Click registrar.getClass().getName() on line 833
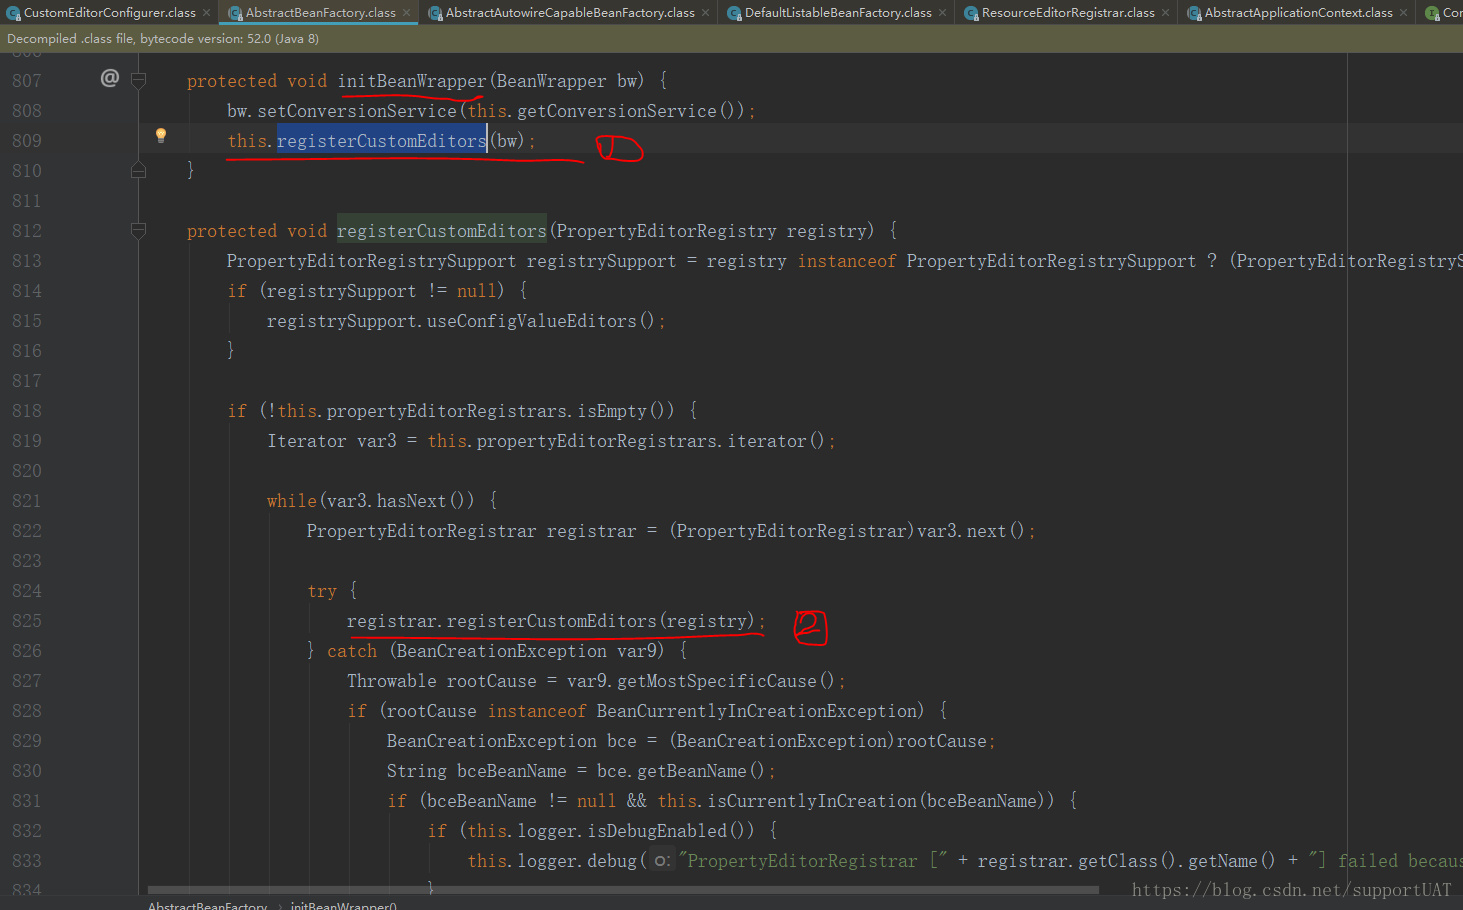1463x910 pixels. pyautogui.click(x=1126, y=861)
